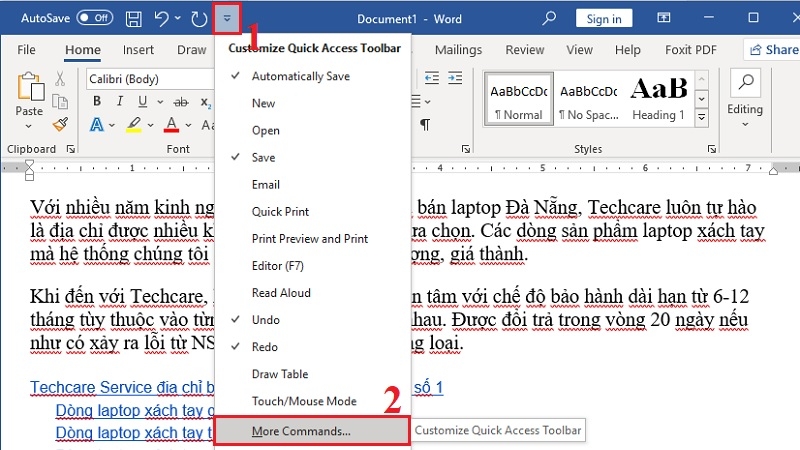800x450 pixels.
Task: Expand the Text Effects dropdown arrow
Action: [112, 125]
